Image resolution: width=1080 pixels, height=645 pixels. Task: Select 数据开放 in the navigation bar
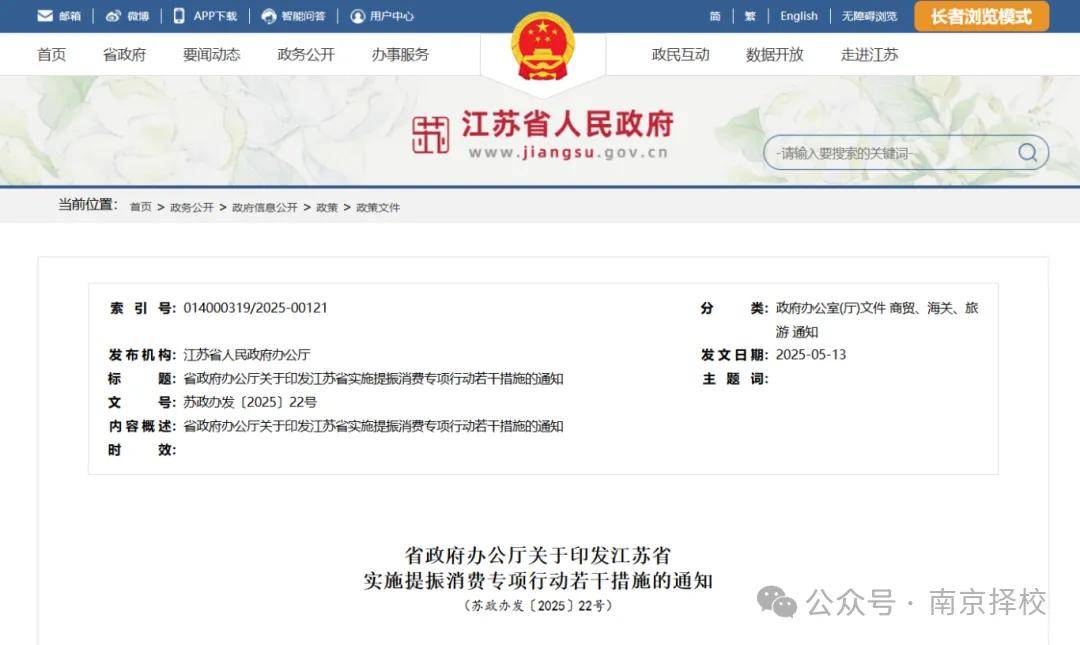click(x=775, y=54)
